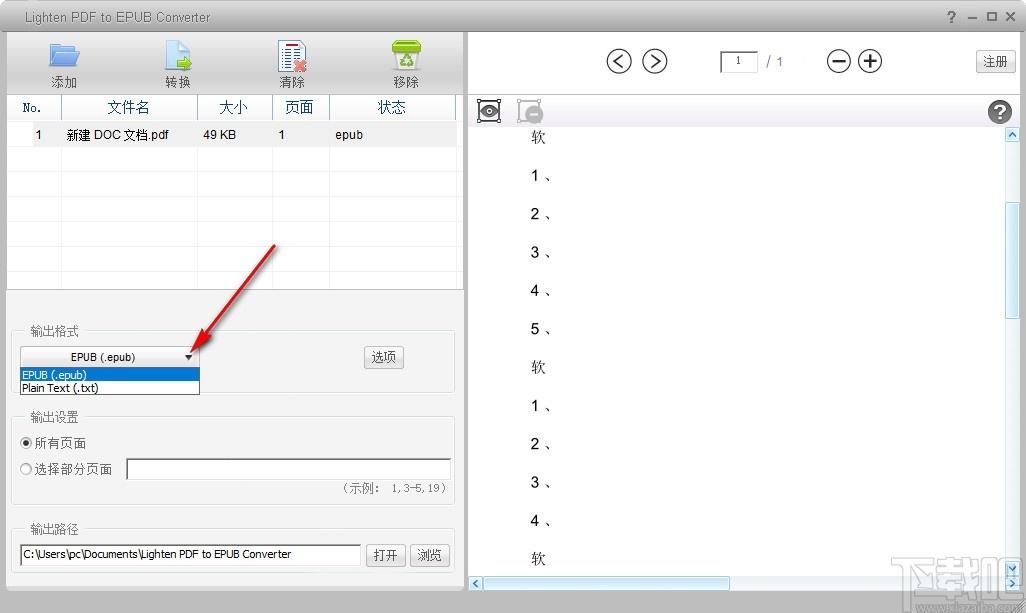Click the remove-selection-area icon
1026x613 pixels.
pyautogui.click(x=529, y=111)
